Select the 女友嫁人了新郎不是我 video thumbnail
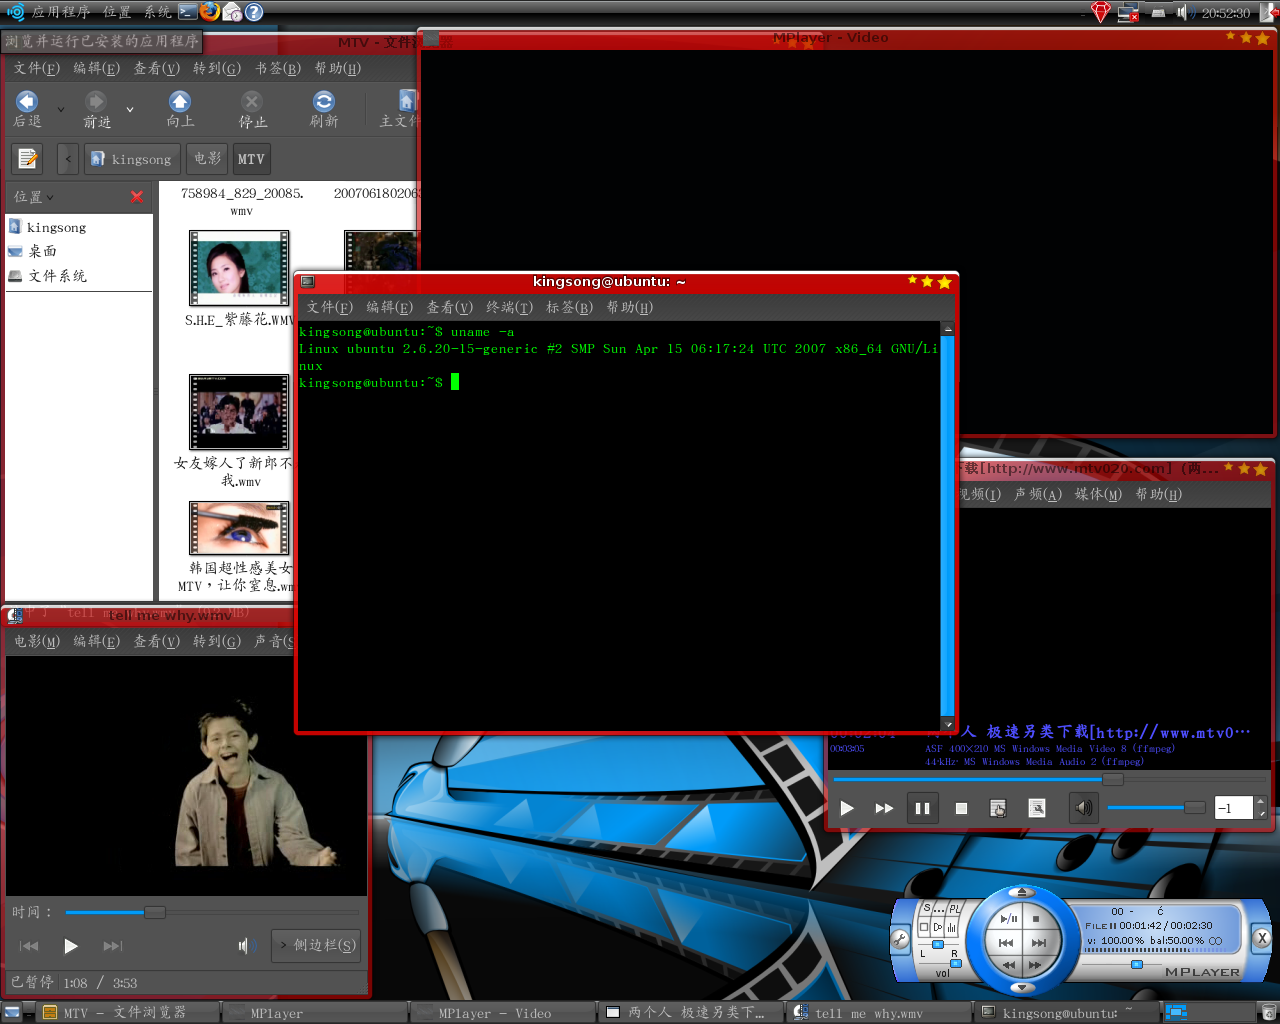 (x=240, y=412)
